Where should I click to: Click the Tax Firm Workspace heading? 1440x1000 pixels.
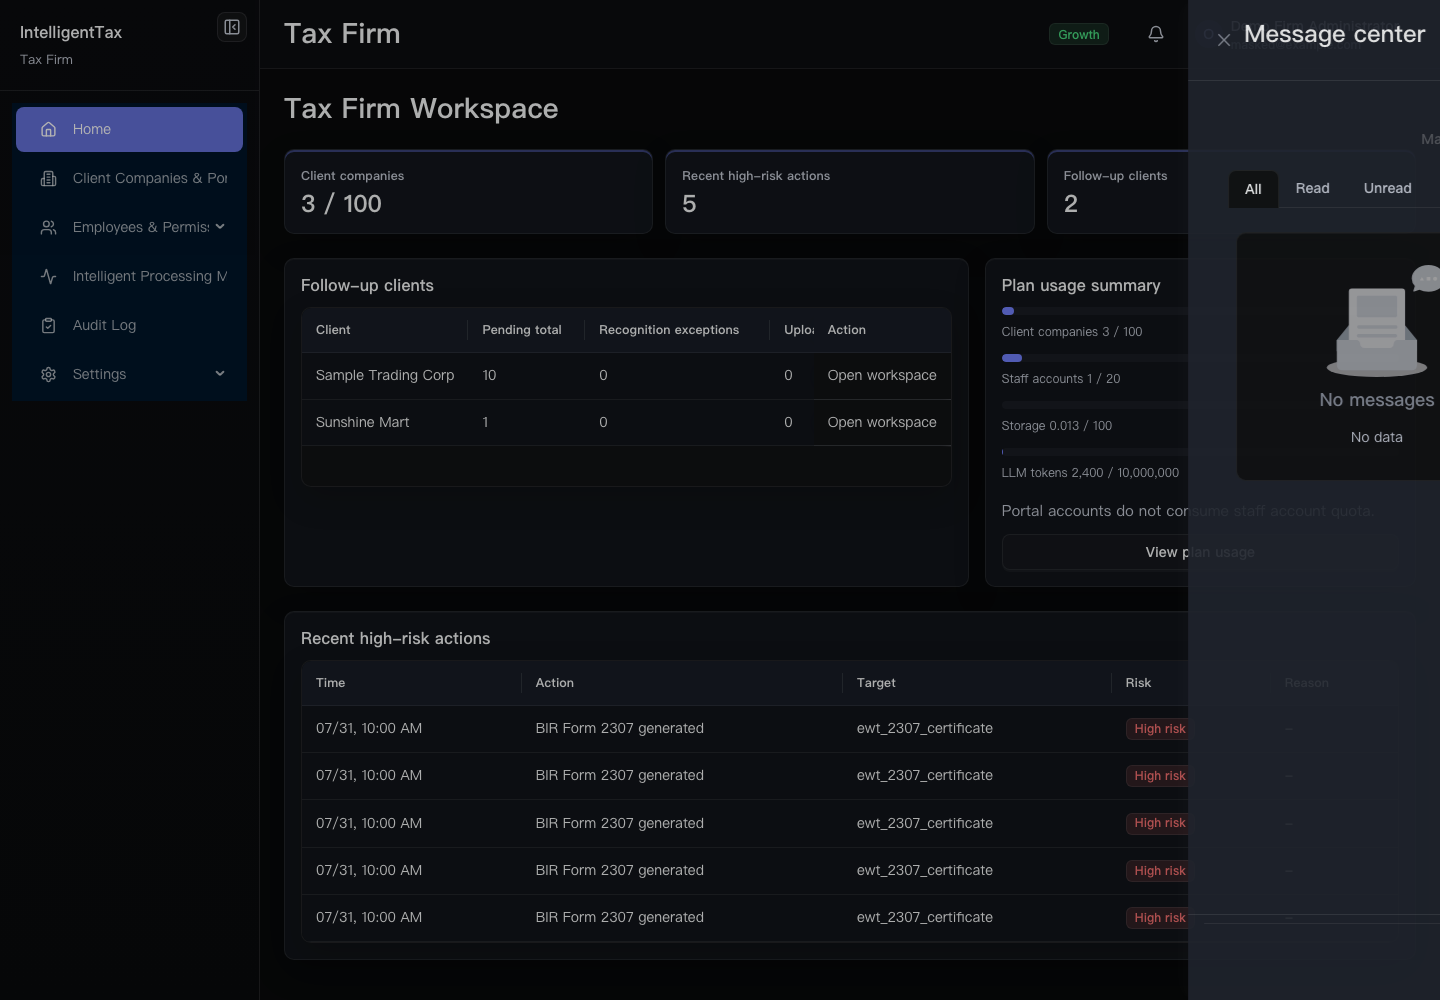[x=421, y=108]
